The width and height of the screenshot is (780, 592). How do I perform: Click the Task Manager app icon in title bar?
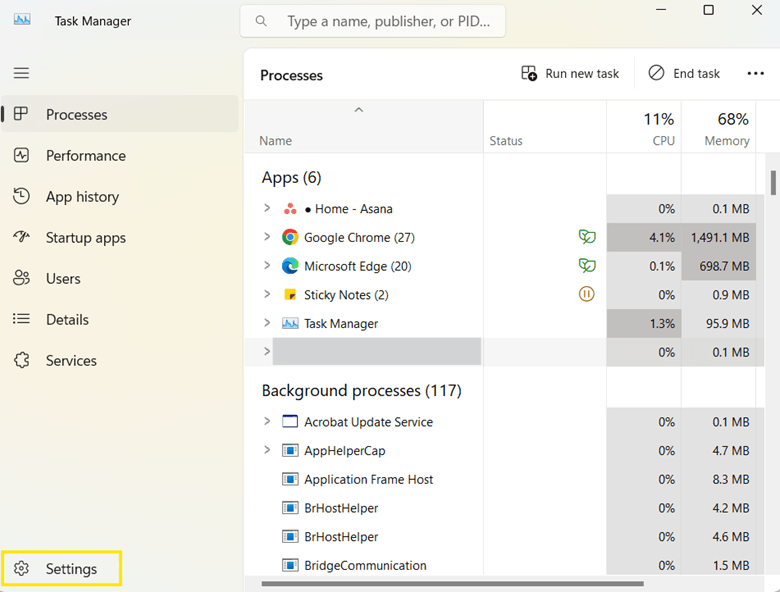tap(22, 20)
